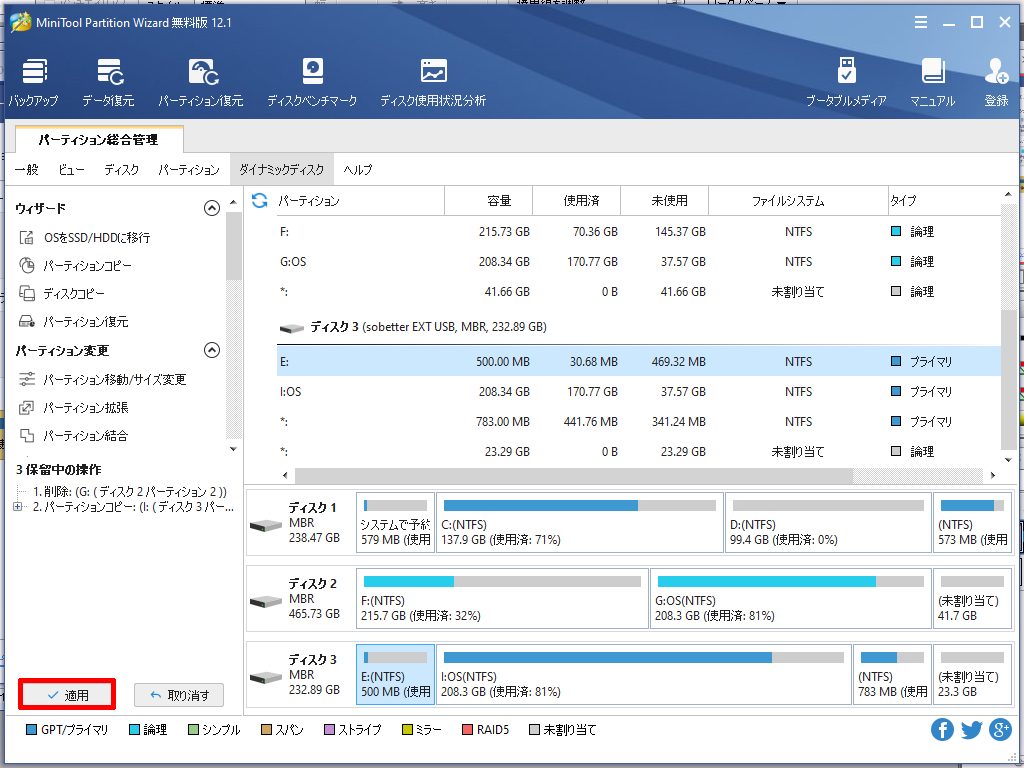Screen dimensions: 1024x768
Task: Select ディスク 2 icon in disk map
Action: (265, 601)
